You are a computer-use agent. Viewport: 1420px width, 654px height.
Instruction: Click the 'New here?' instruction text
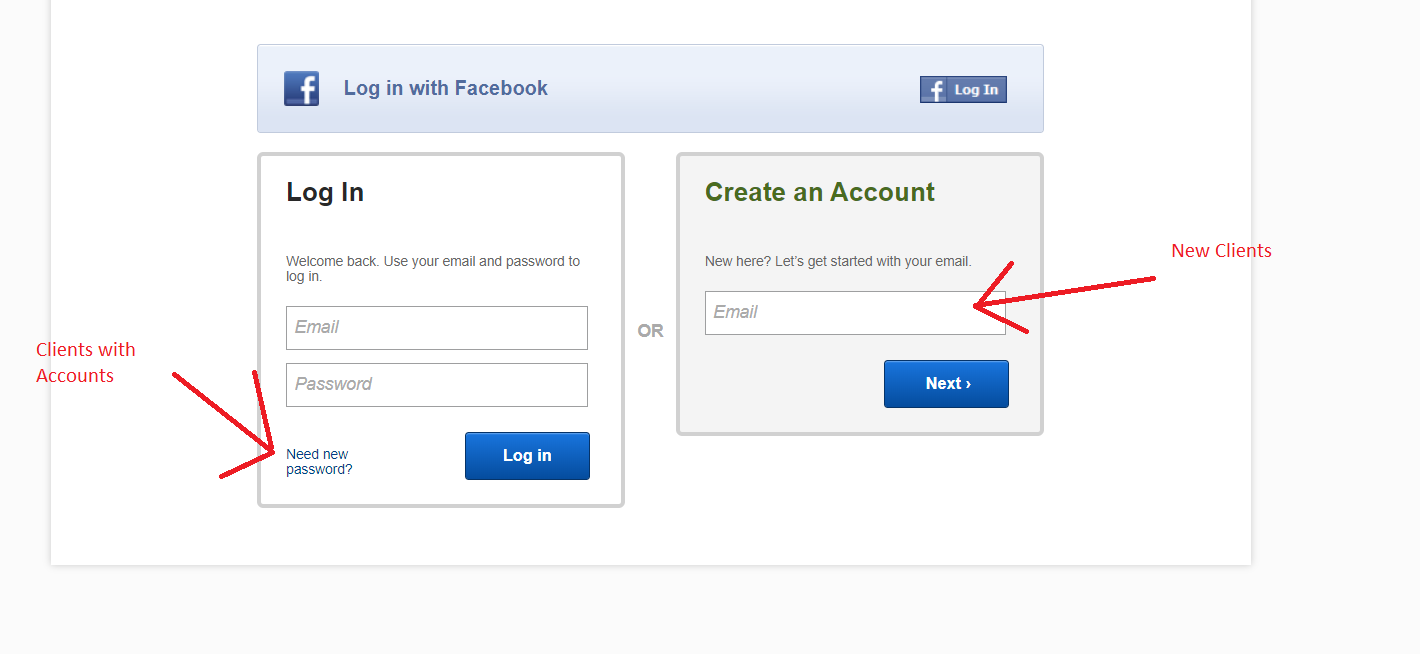(x=838, y=261)
